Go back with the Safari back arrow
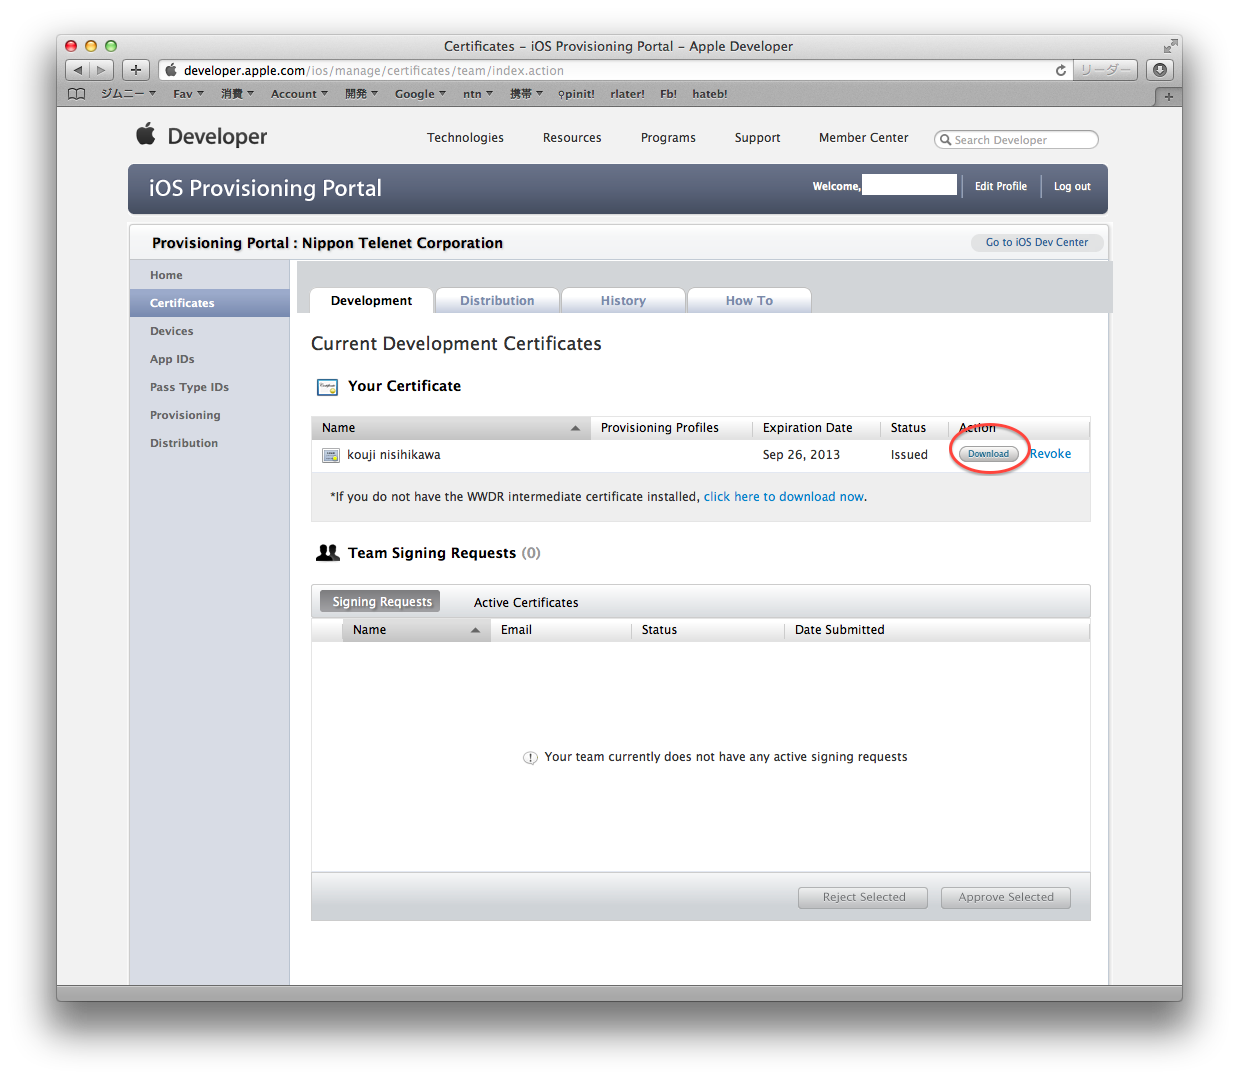Image resolution: width=1239 pixels, height=1080 pixels. [x=78, y=70]
